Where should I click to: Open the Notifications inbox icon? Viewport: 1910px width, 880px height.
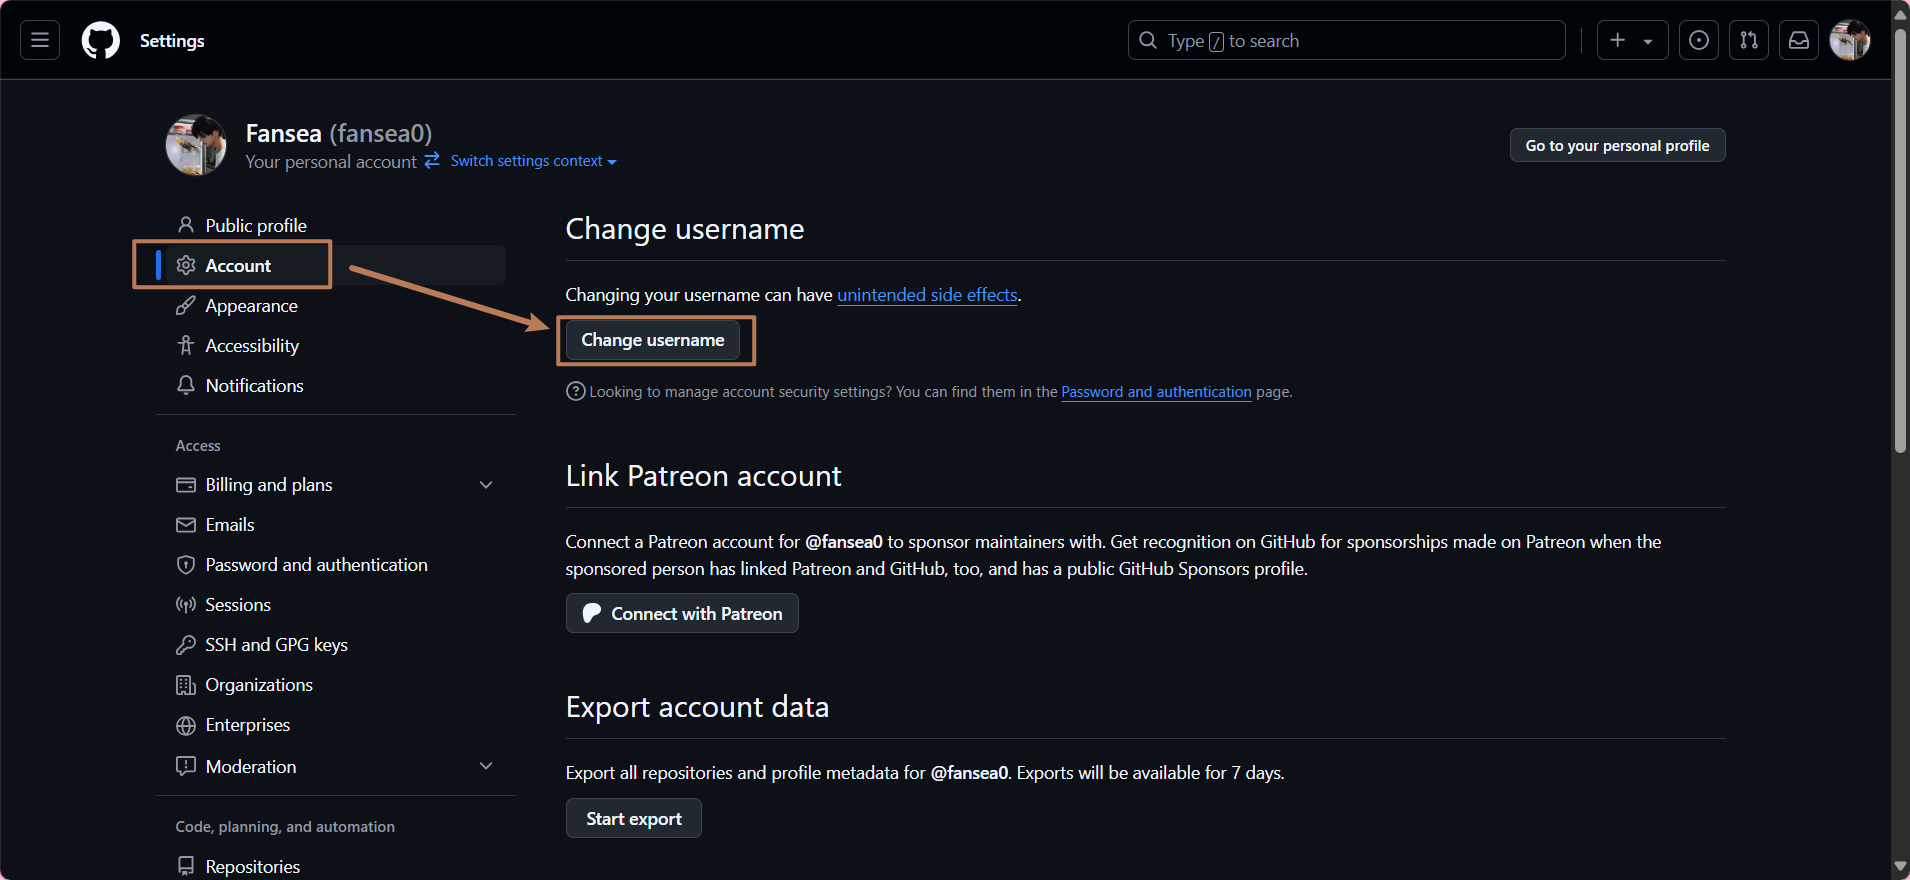point(1798,40)
